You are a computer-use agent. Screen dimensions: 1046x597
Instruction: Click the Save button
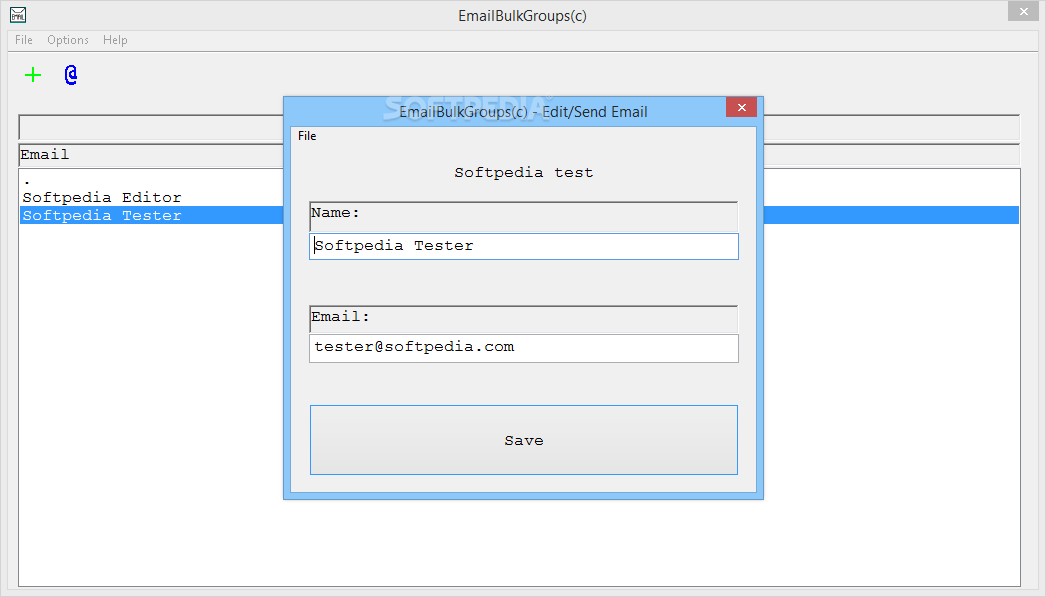point(524,440)
